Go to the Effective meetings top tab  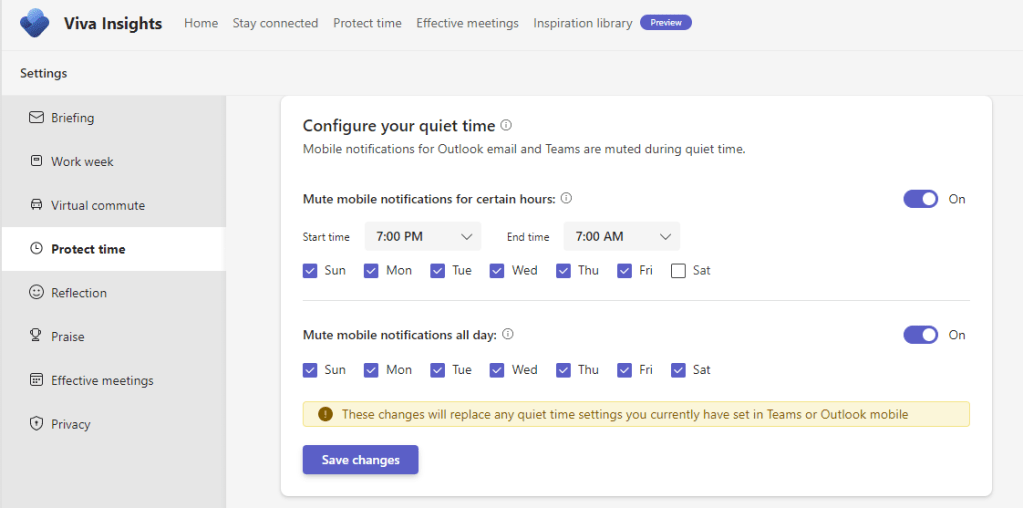point(467,23)
